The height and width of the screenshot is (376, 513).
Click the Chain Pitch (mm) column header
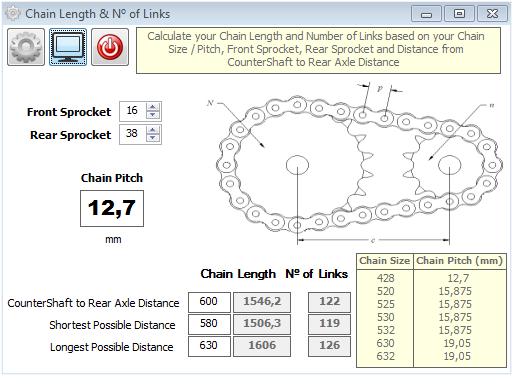click(459, 261)
